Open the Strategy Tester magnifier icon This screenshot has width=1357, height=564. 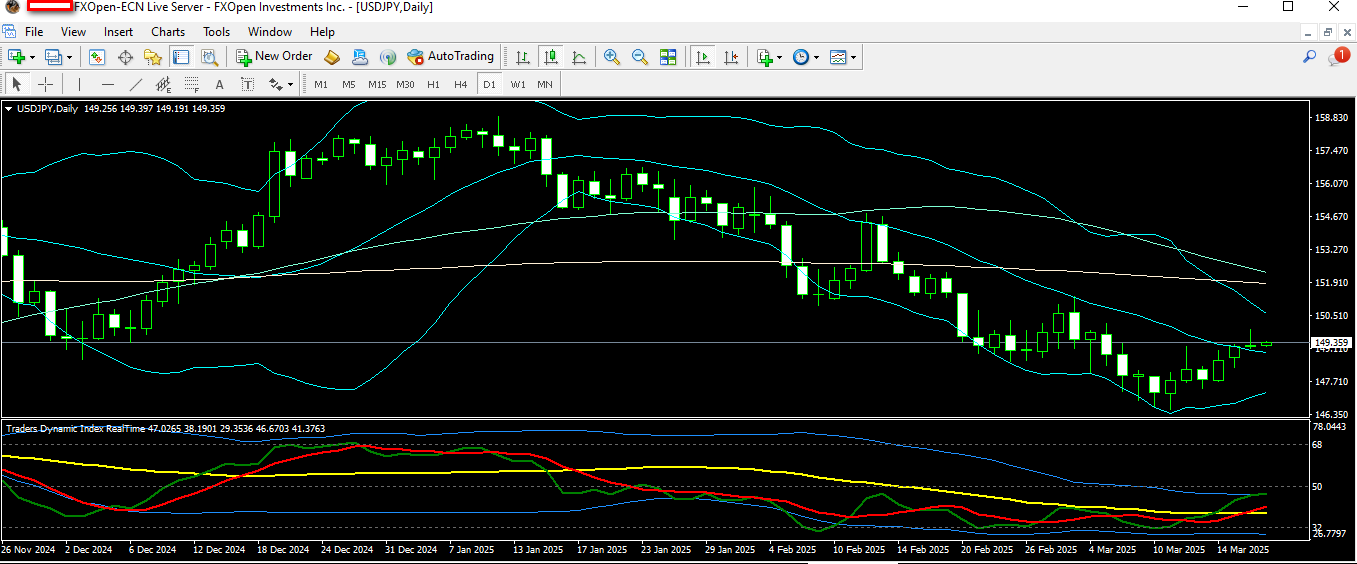(x=208, y=57)
